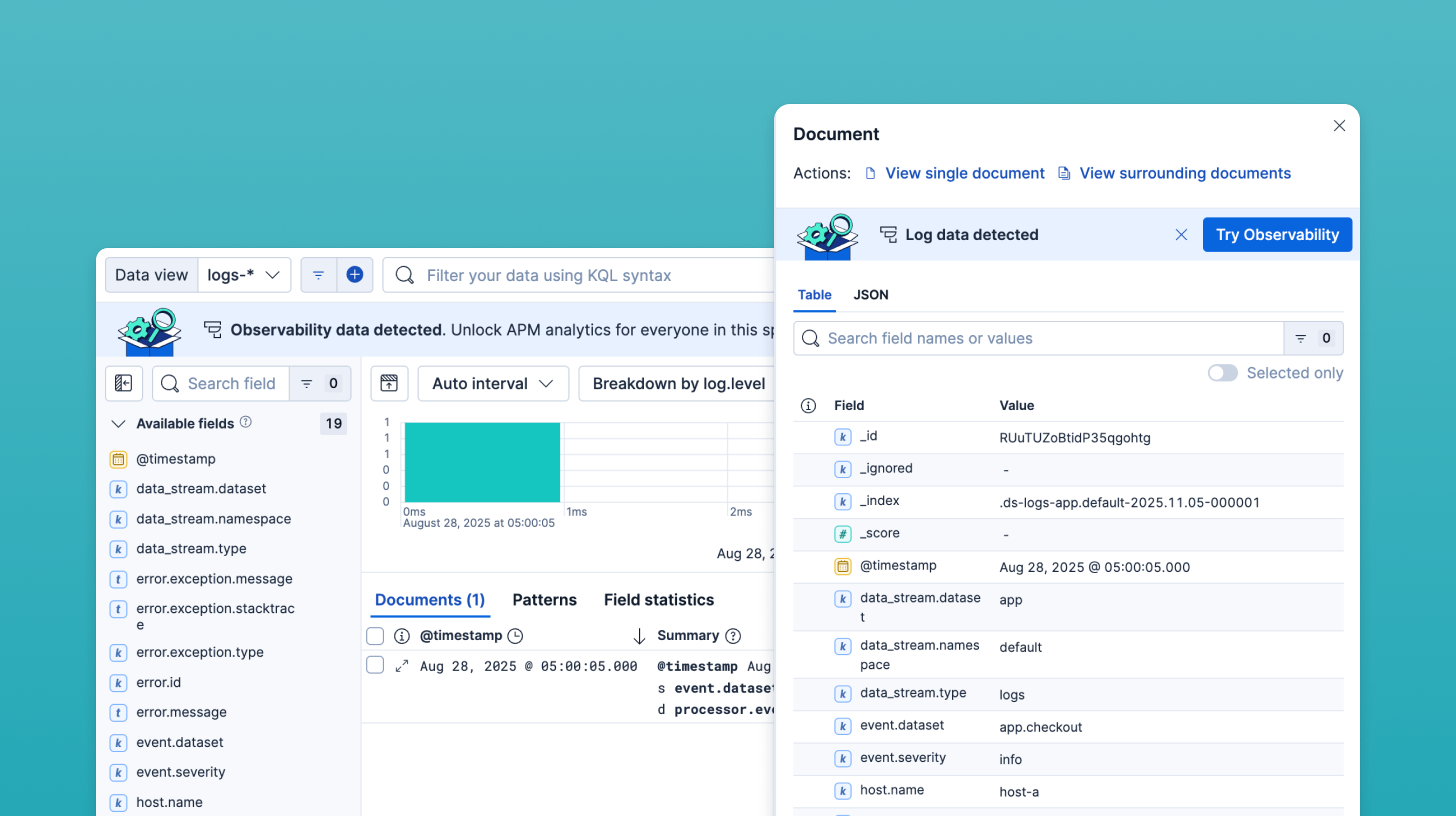Click the Try Observability button

point(1277,234)
